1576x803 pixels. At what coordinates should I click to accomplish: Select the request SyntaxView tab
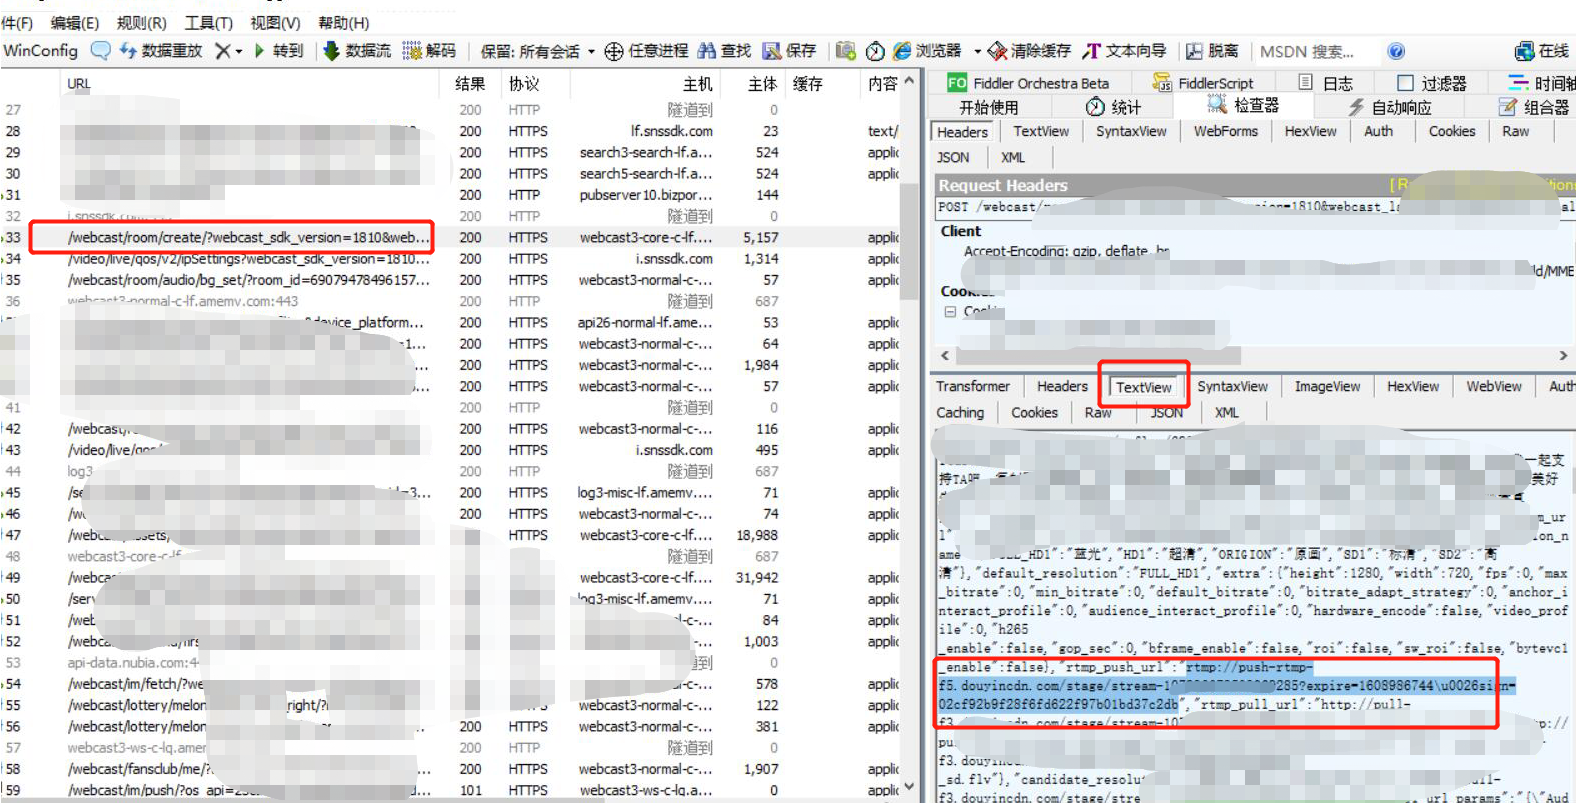[x=1131, y=131]
